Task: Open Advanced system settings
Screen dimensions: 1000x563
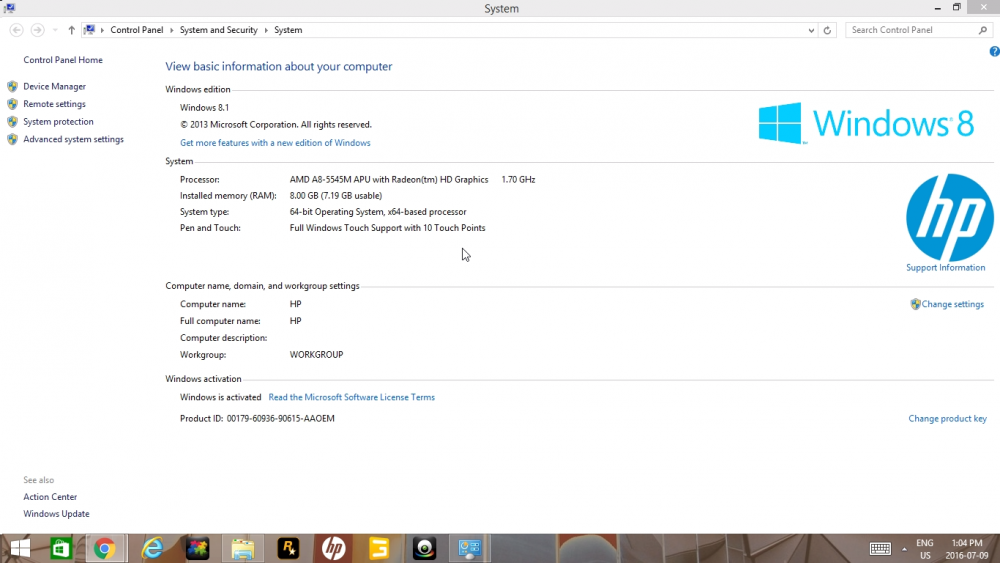Action: (x=73, y=139)
